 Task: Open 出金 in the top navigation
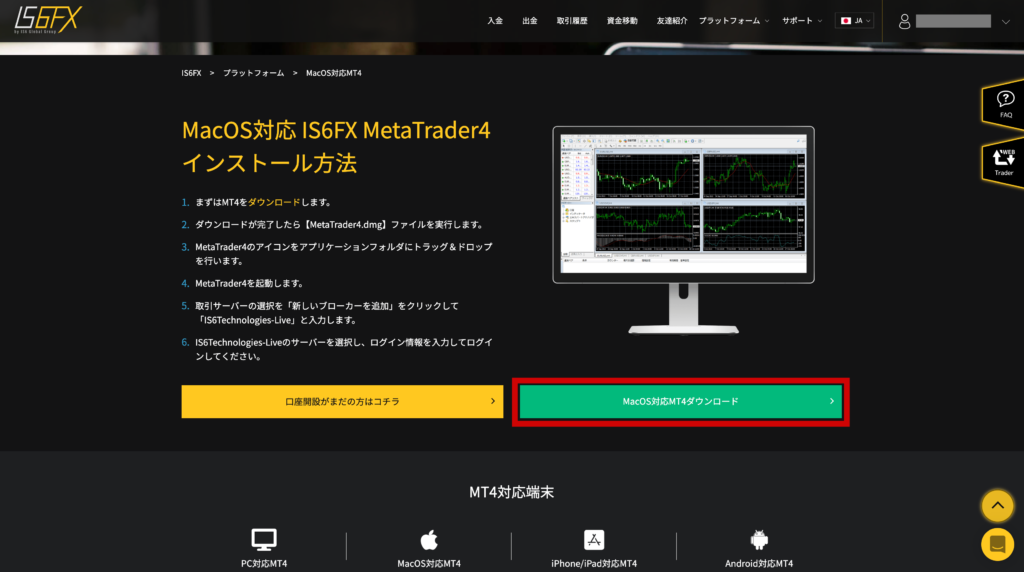530,21
